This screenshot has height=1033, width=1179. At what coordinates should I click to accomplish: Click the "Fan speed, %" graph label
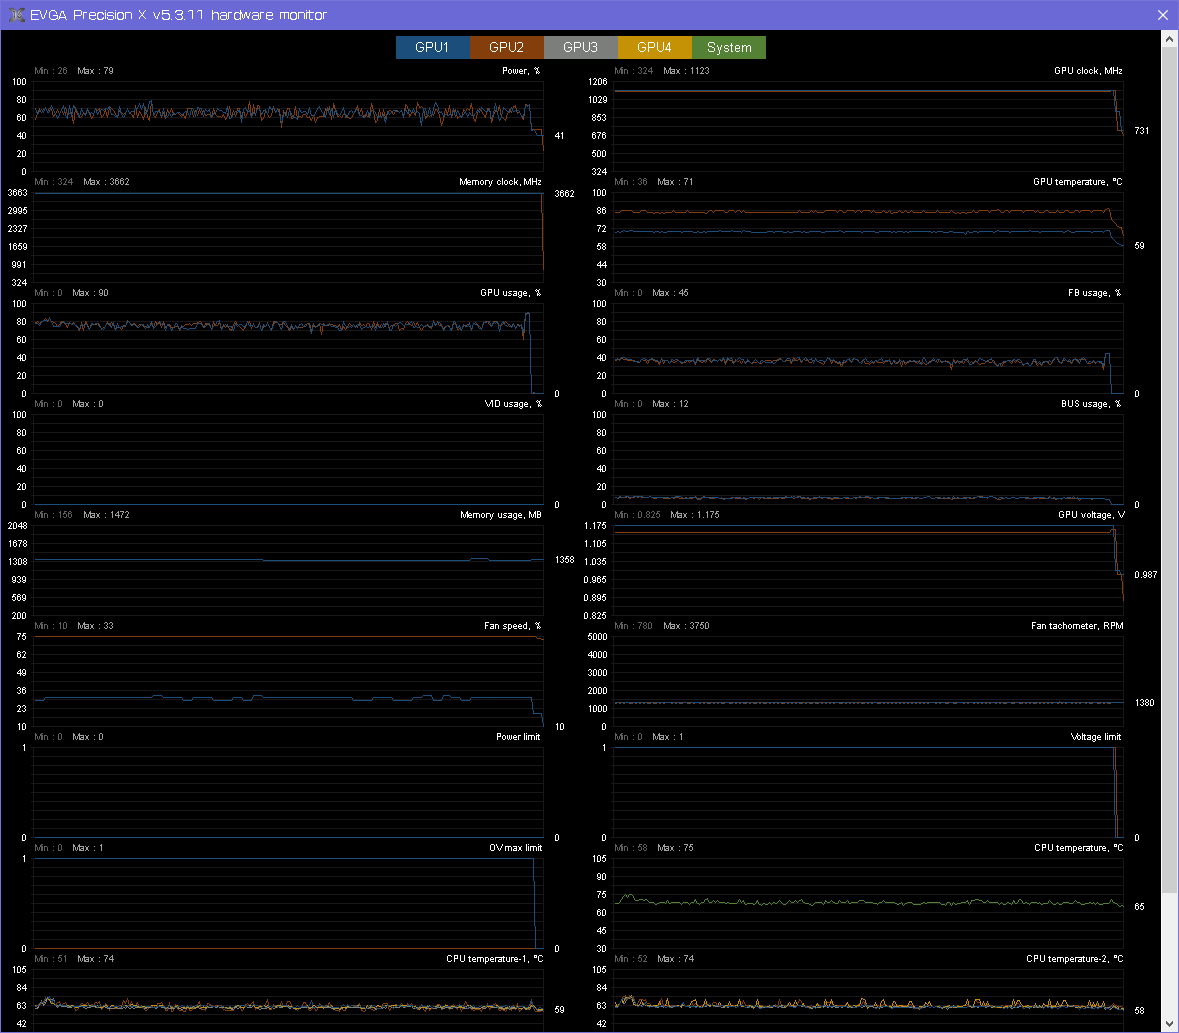tap(513, 626)
